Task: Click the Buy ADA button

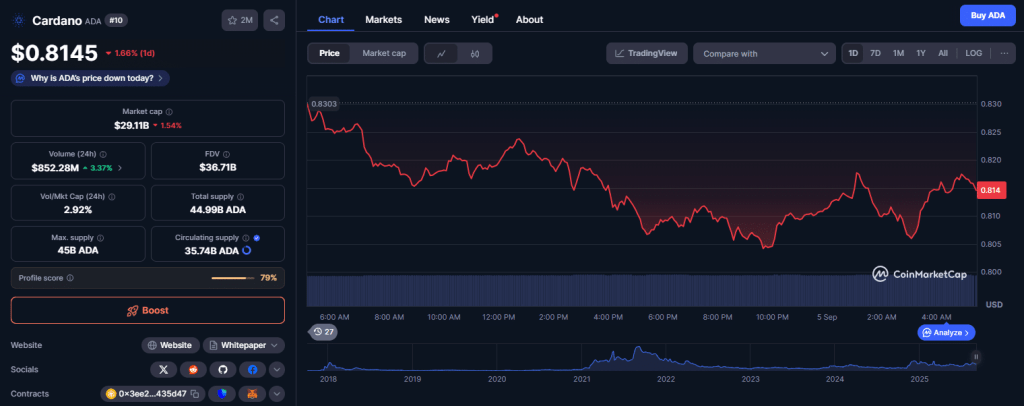Action: tap(987, 15)
